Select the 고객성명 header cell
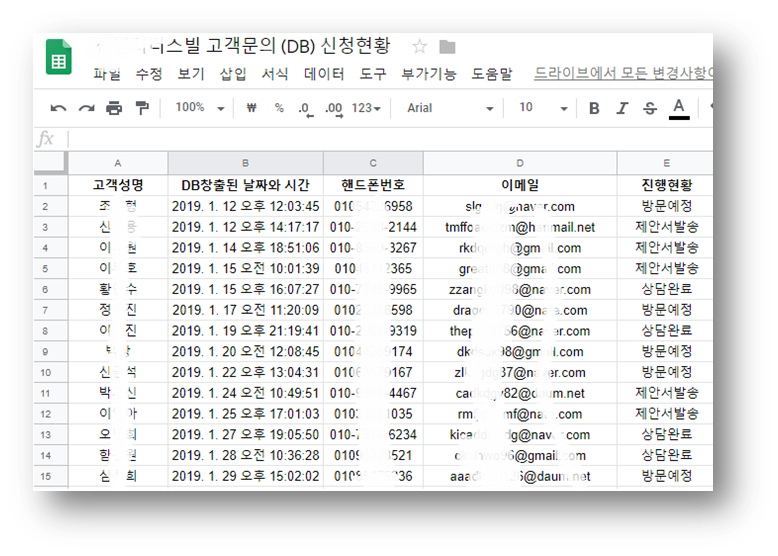Viewport: 778px width, 556px height. [118, 185]
